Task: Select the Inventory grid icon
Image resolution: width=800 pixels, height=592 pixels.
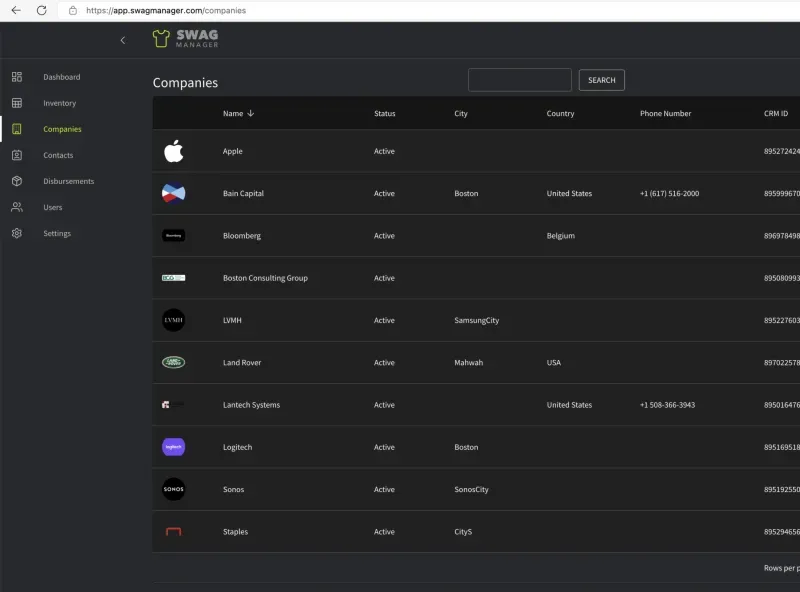Action: (16, 103)
